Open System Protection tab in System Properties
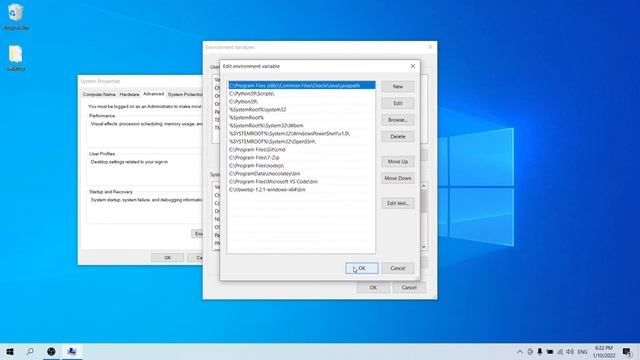 point(185,94)
